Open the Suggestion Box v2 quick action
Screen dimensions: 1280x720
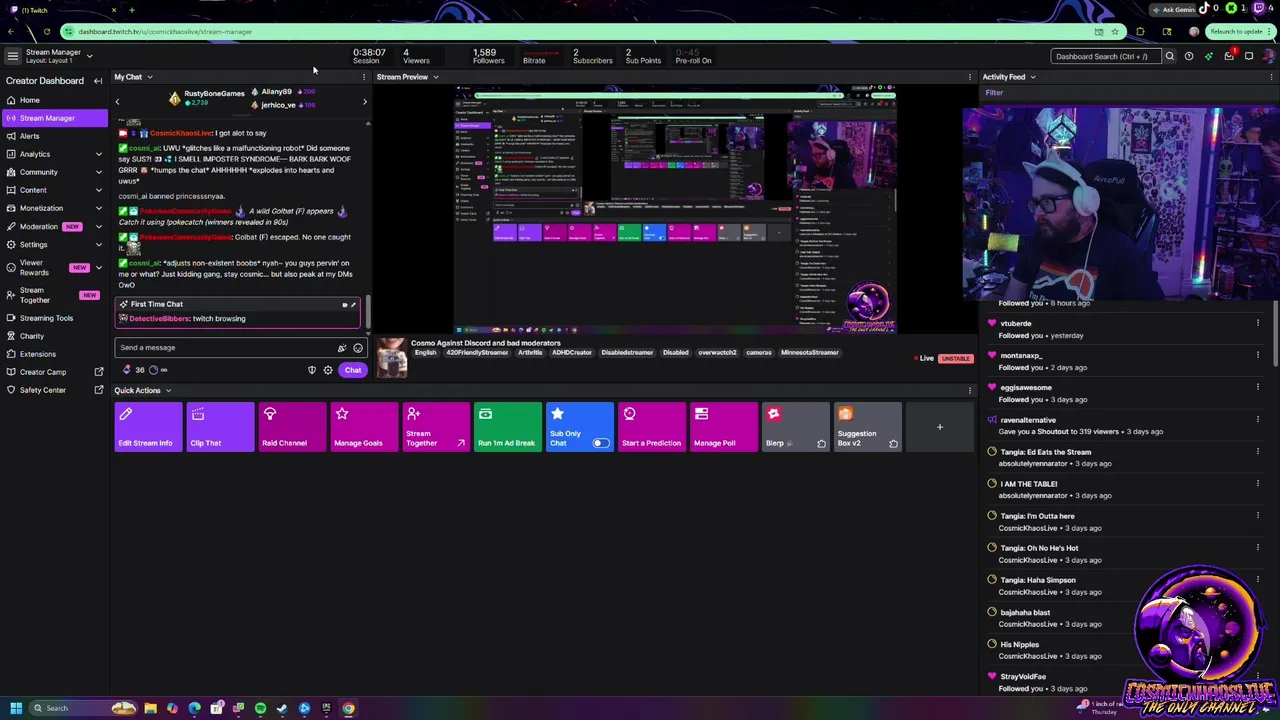coord(868,427)
